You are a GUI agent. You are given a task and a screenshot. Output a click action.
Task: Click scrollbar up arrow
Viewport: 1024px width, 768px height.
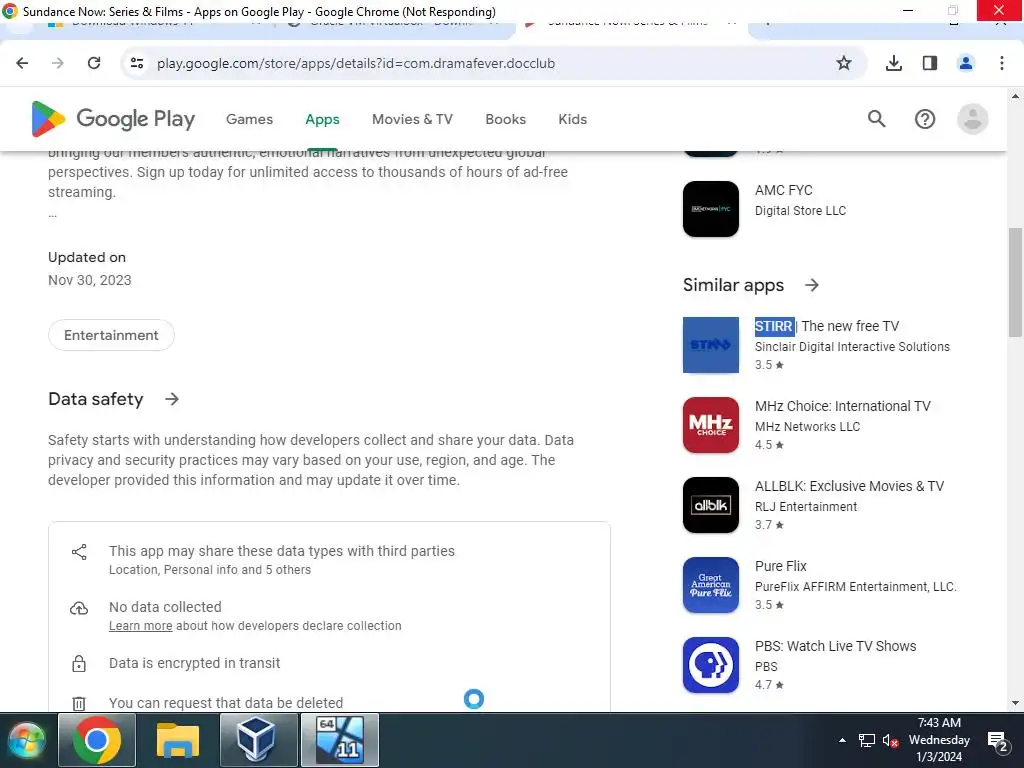pyautogui.click(x=1015, y=96)
